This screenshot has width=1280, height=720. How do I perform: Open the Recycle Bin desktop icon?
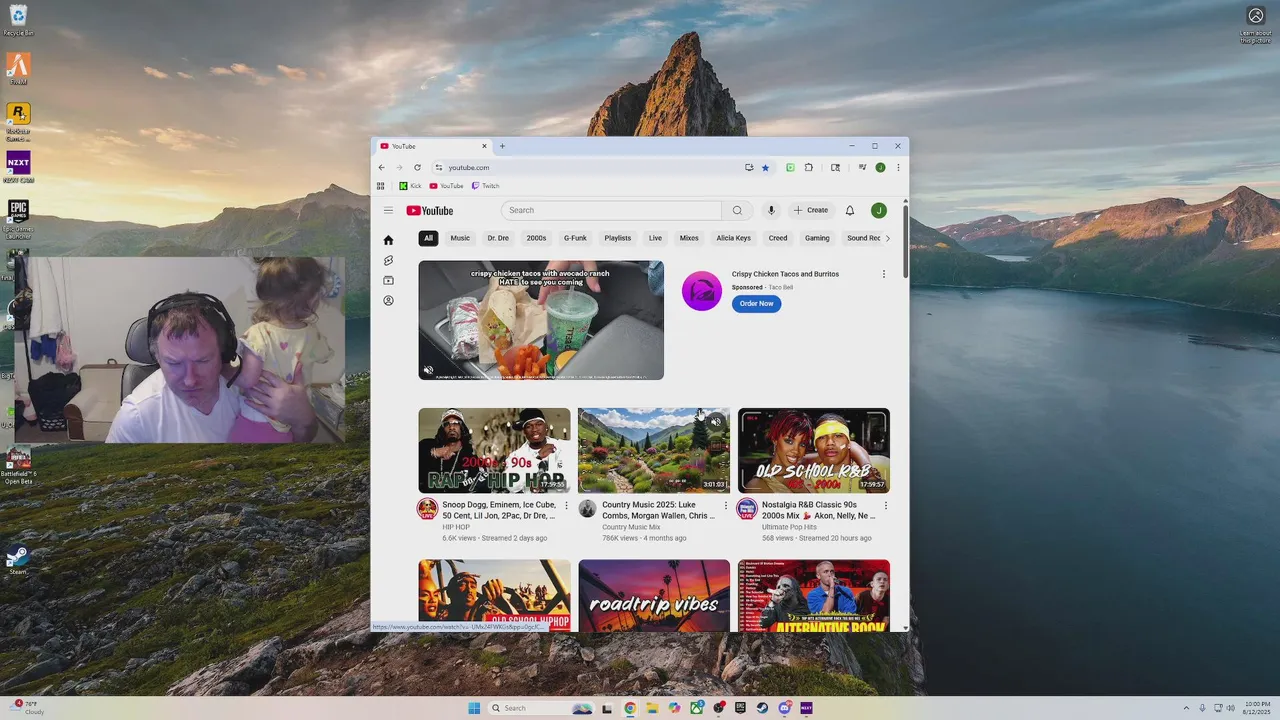point(18,20)
